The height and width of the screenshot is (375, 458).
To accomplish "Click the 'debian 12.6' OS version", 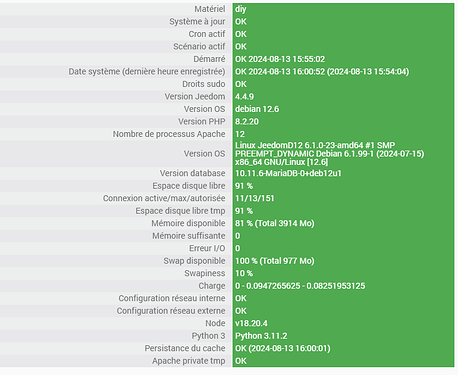I will [257, 109].
